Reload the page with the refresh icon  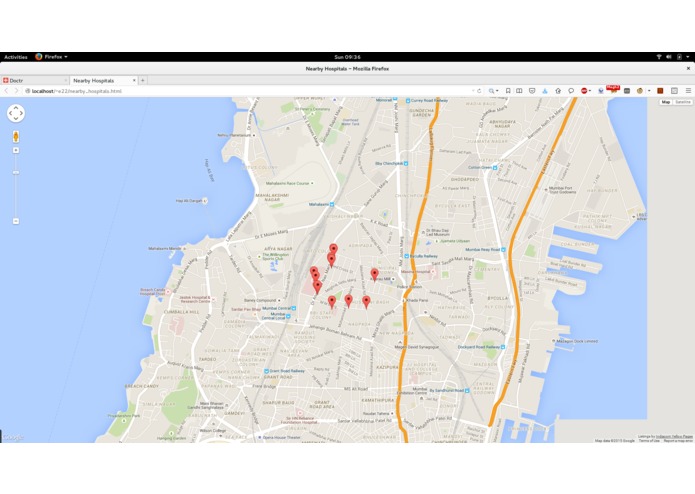pos(479,91)
